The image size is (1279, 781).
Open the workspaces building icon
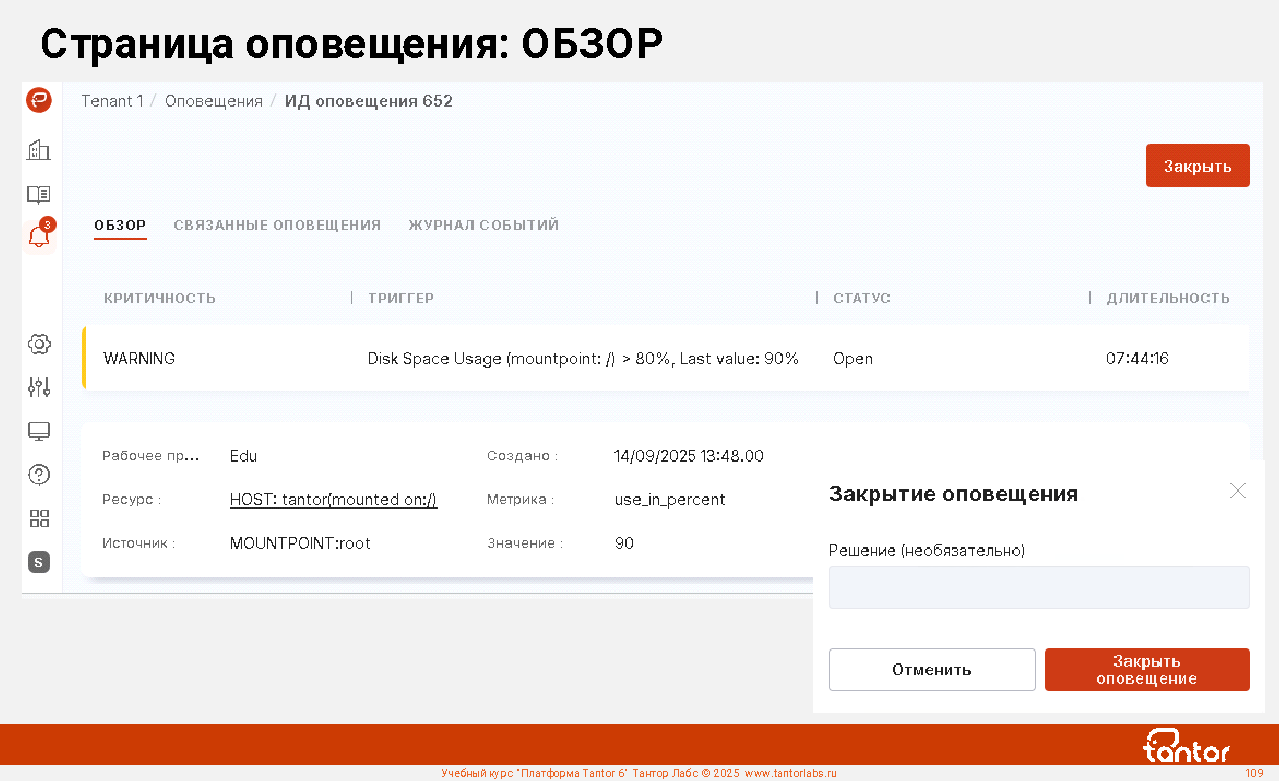[39, 150]
